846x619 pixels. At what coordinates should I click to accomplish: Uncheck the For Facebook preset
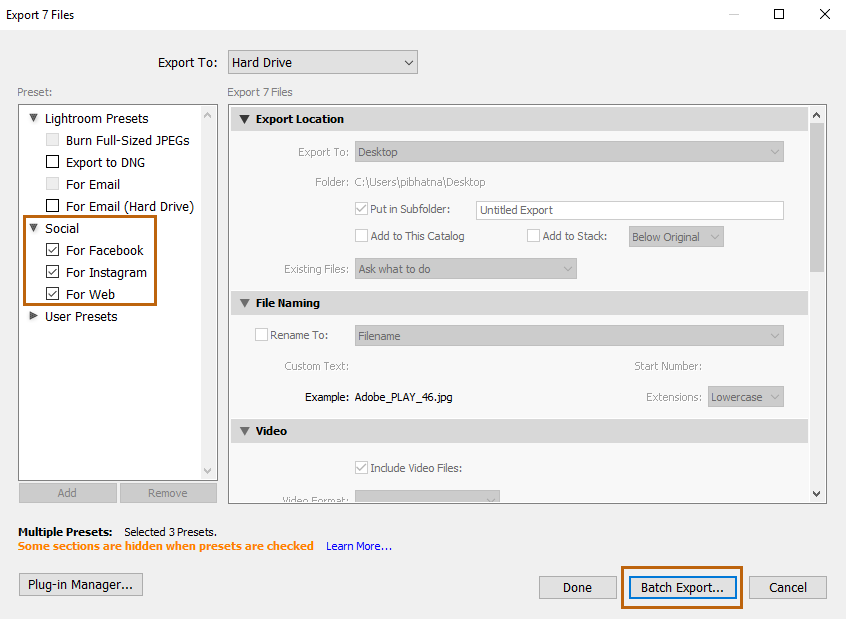coord(51,250)
